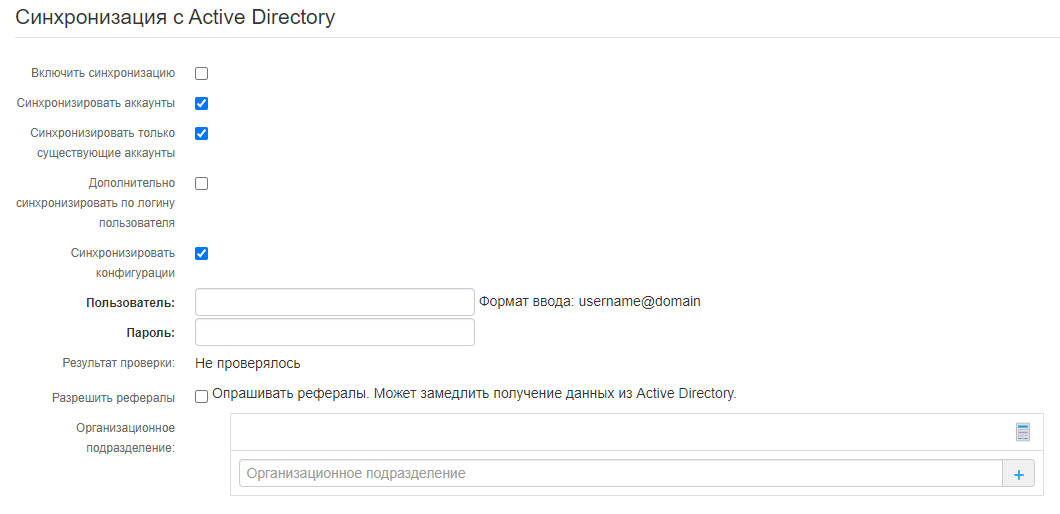
Task: Click the 'Разрешить рефералы' label
Action: [x=114, y=397]
